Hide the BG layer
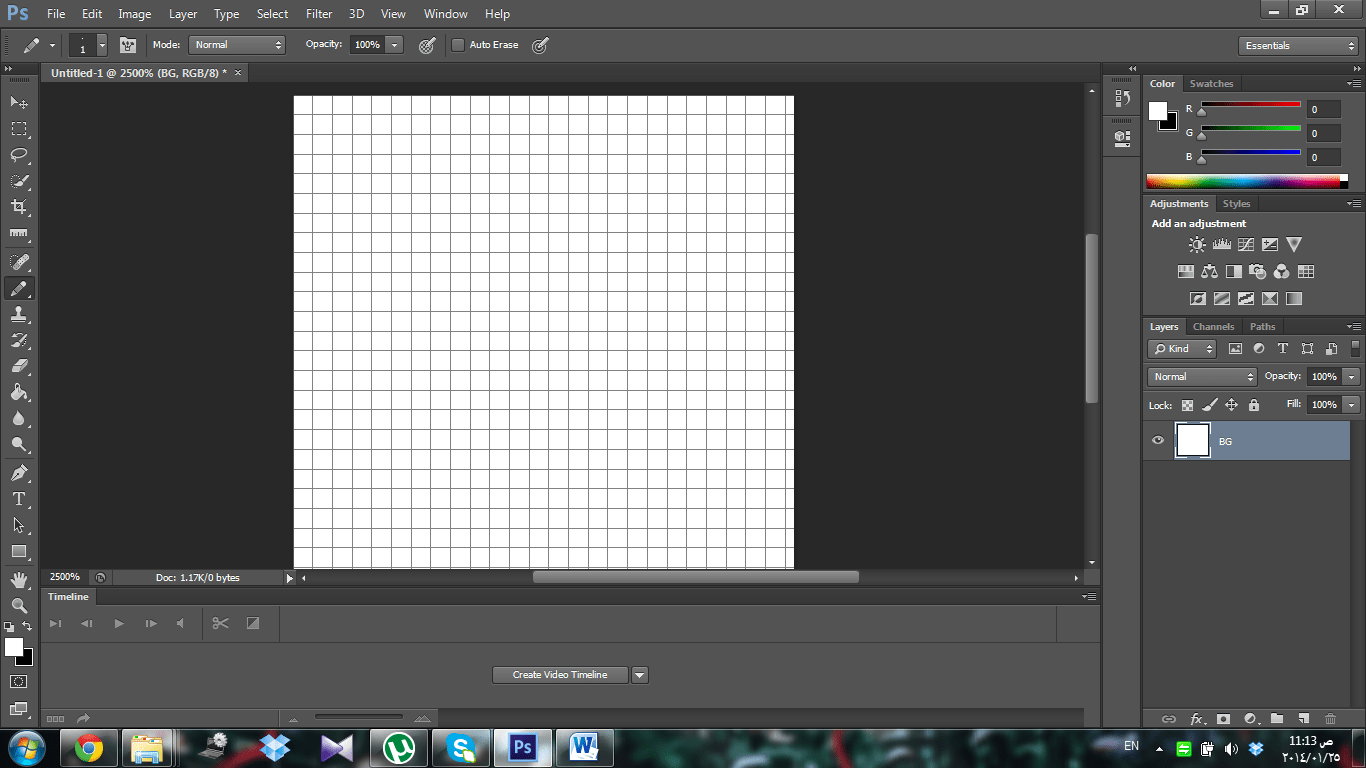The image size is (1366, 768). click(x=1157, y=440)
